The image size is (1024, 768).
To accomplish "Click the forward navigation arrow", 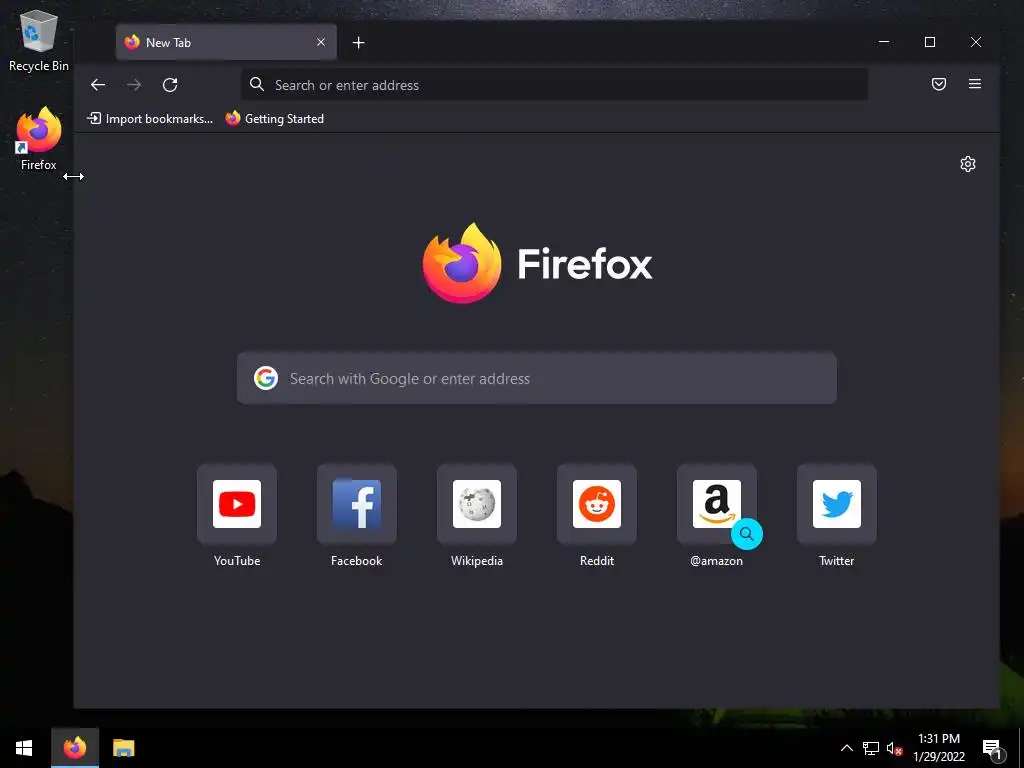I will coord(134,85).
